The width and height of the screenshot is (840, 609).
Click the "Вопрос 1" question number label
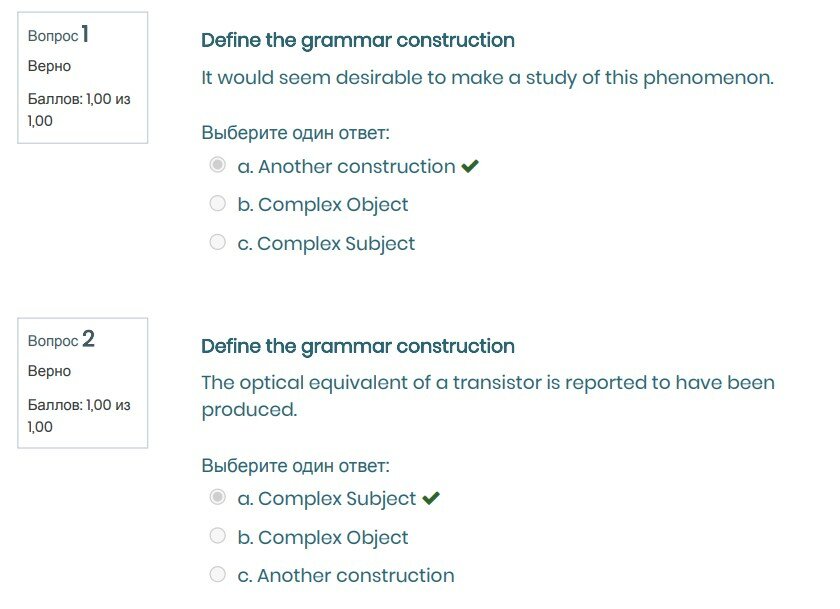click(59, 35)
